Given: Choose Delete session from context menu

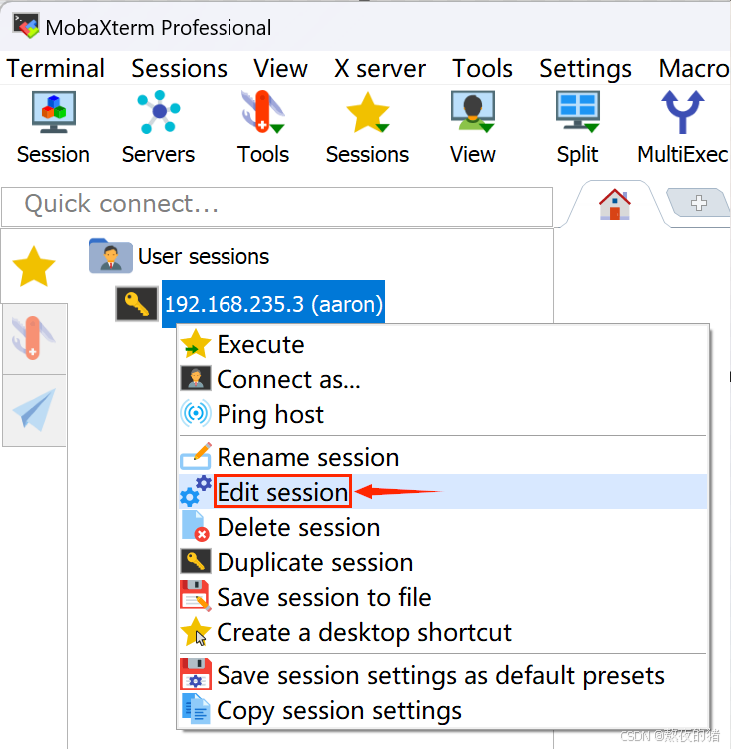Looking at the screenshot, I should pyautogui.click(x=443, y=527).
